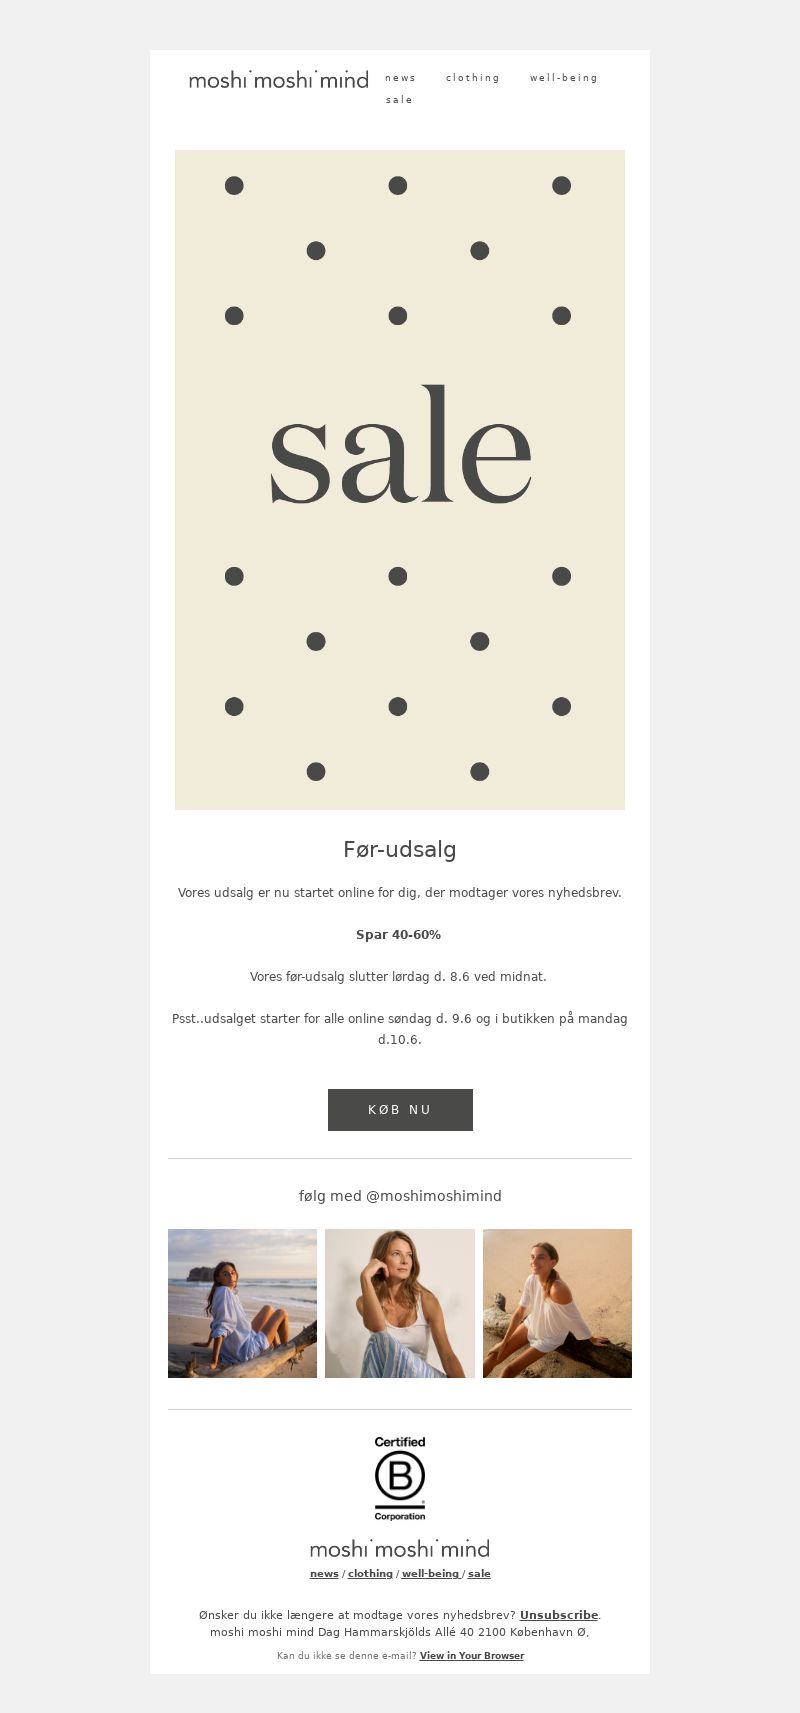Follow the footer news link

pos(324,1574)
